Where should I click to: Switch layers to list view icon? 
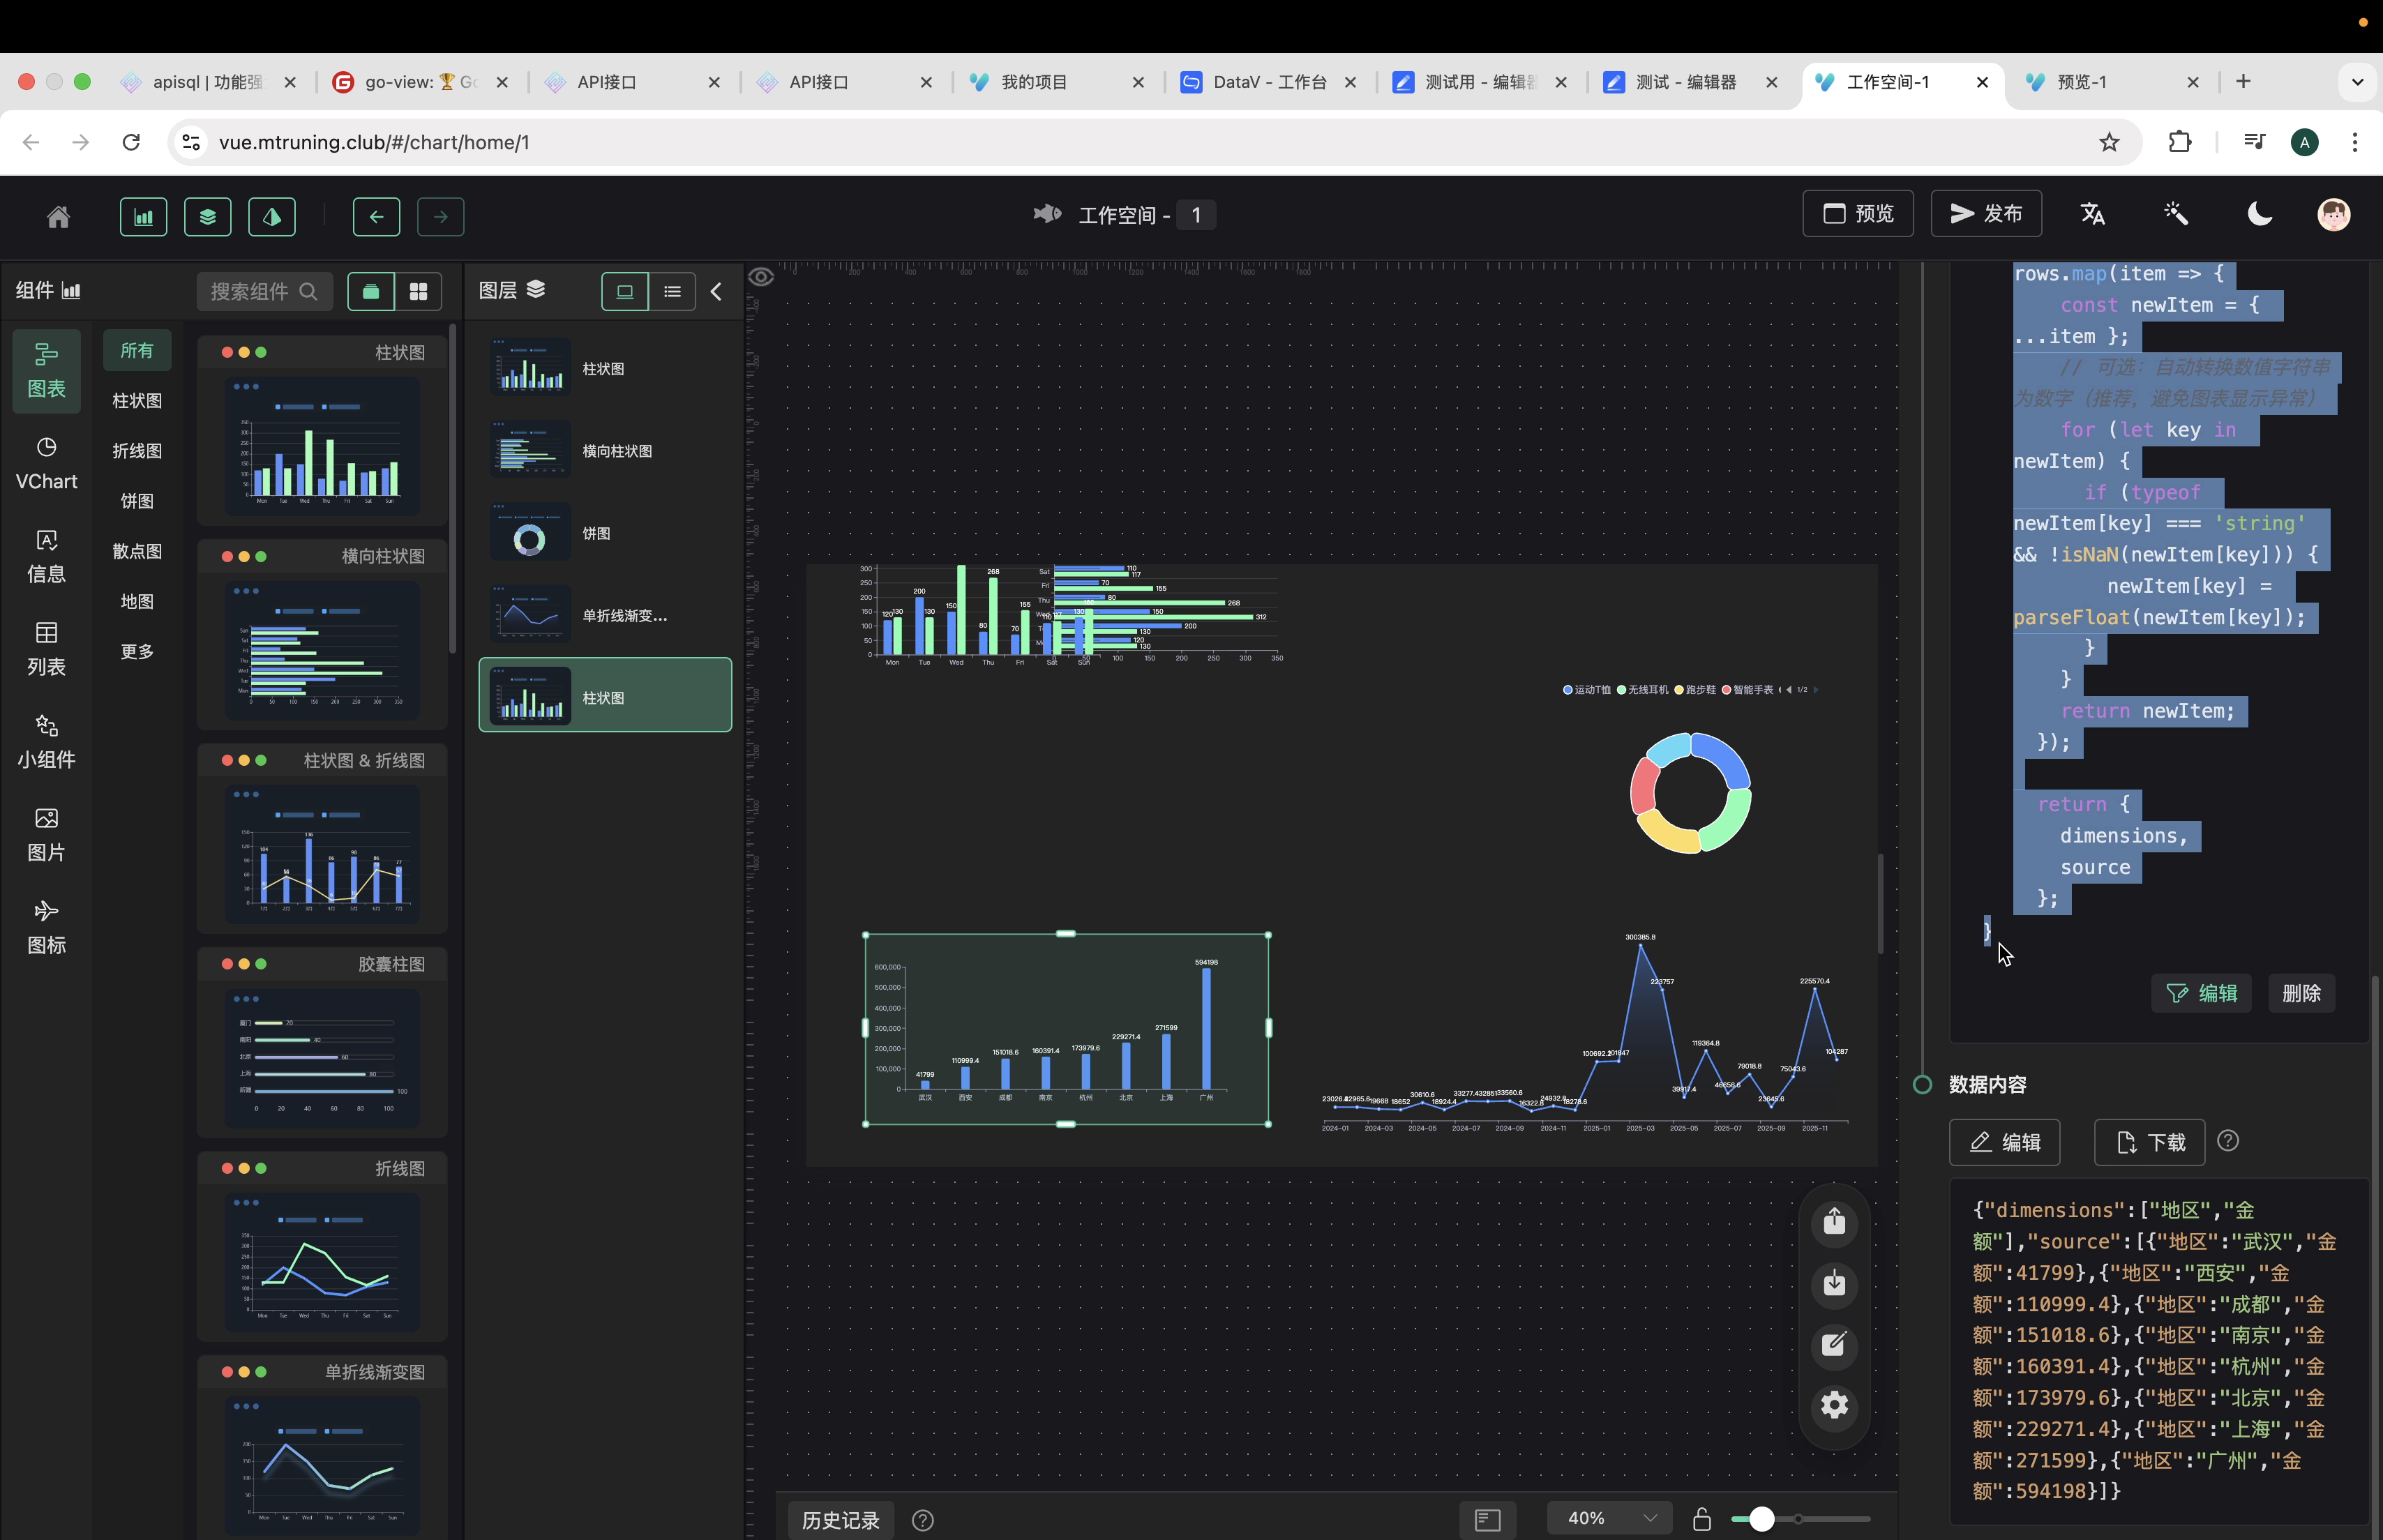pos(672,291)
